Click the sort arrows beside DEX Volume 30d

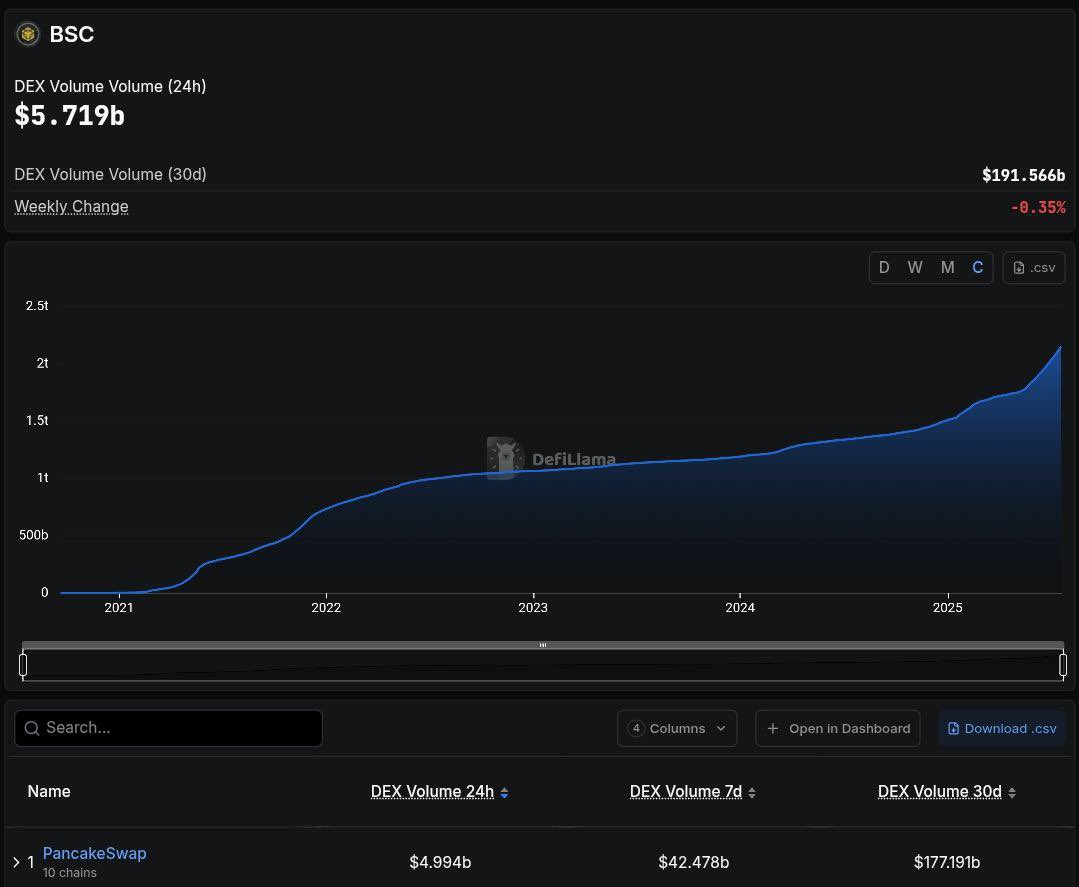coord(1012,793)
